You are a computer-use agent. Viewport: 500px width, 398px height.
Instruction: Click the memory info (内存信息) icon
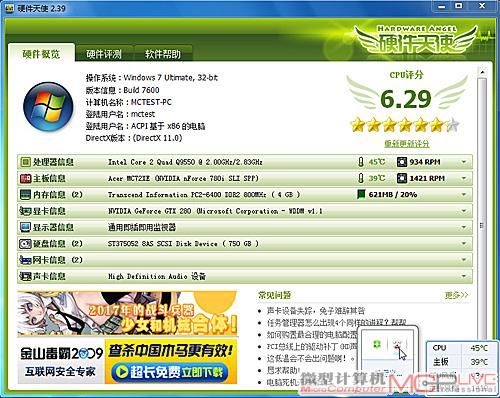[x=25, y=195]
